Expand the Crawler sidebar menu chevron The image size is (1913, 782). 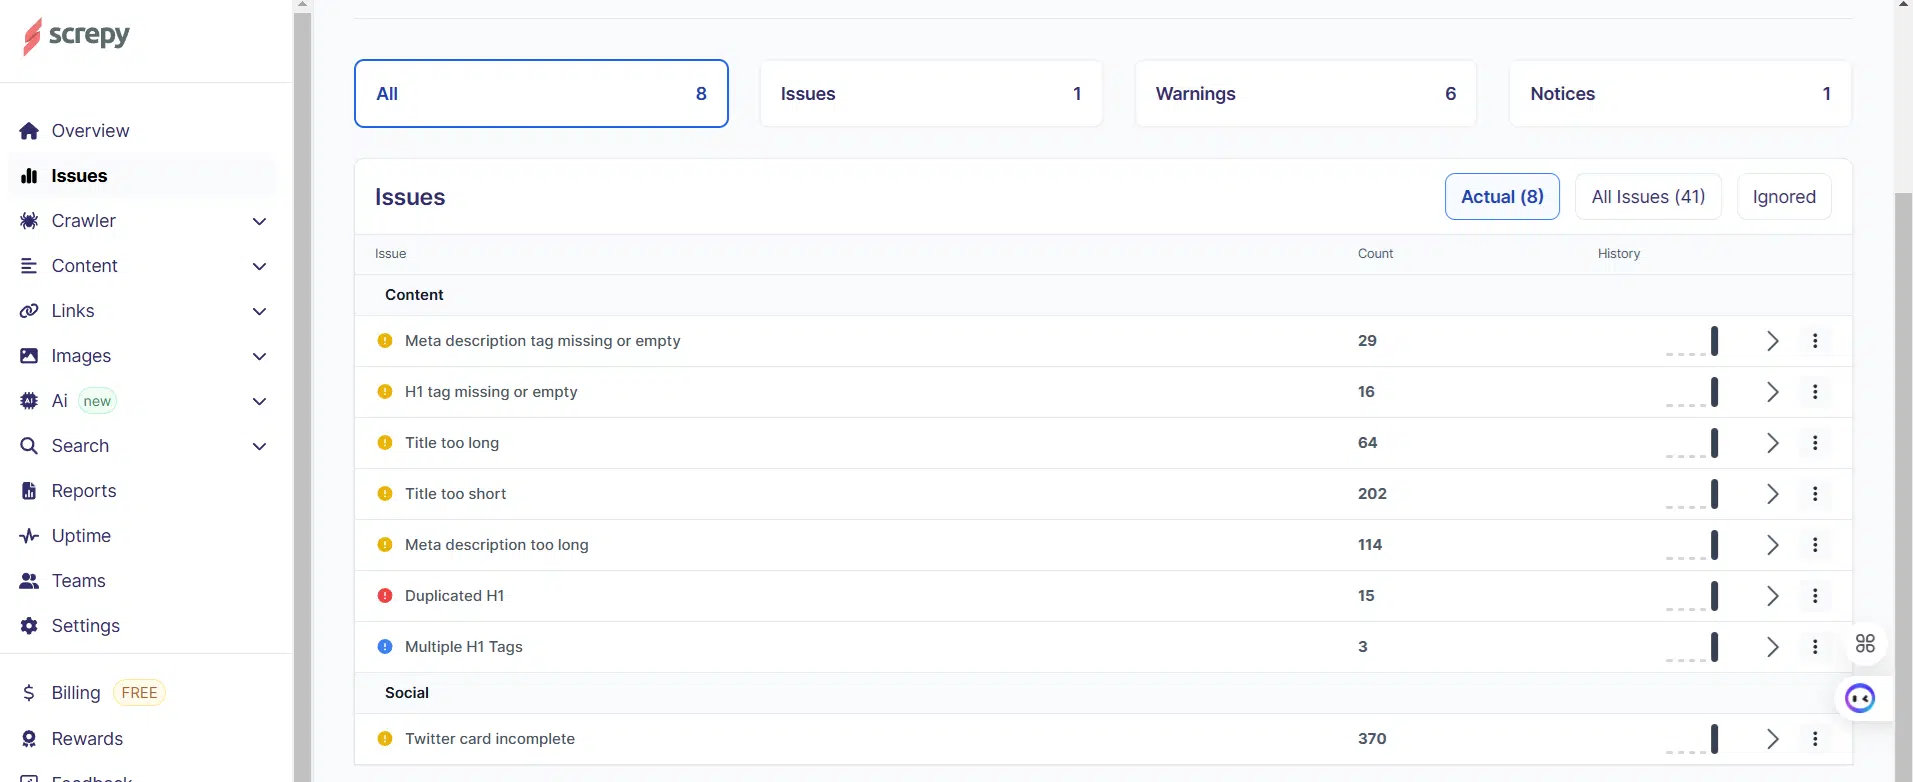259,221
